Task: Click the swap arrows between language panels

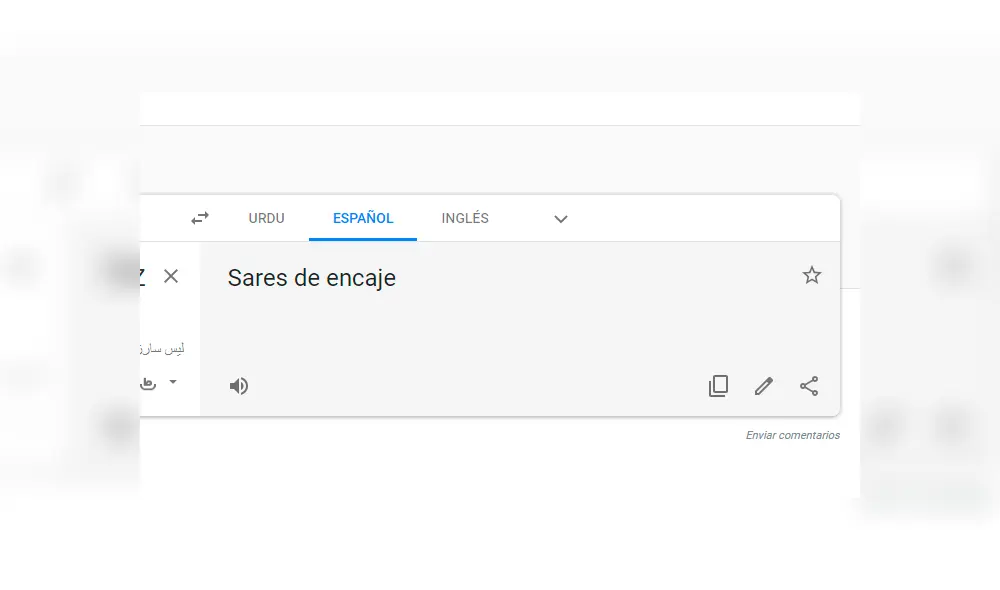Action: tap(199, 218)
